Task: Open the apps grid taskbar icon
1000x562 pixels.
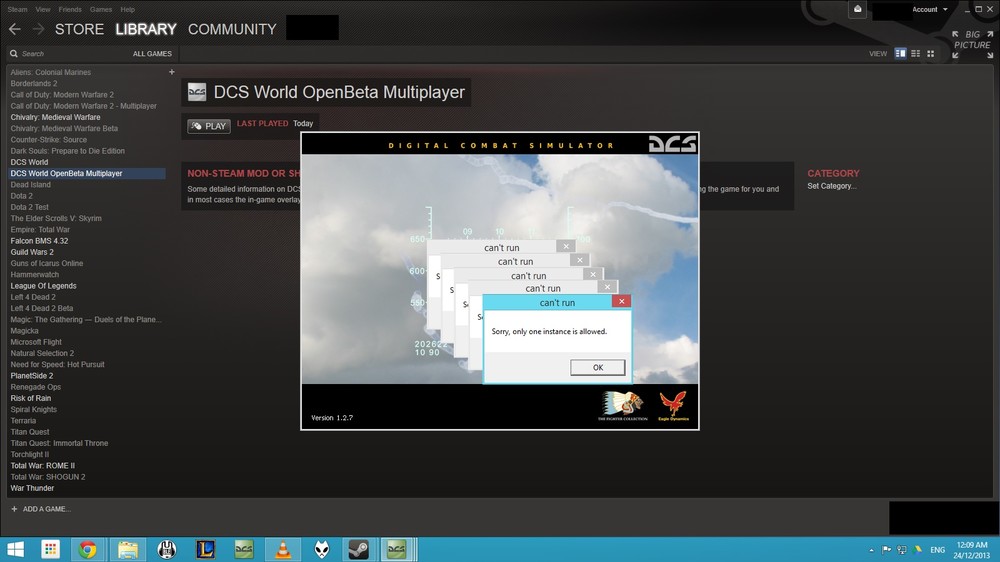Action: (50, 549)
